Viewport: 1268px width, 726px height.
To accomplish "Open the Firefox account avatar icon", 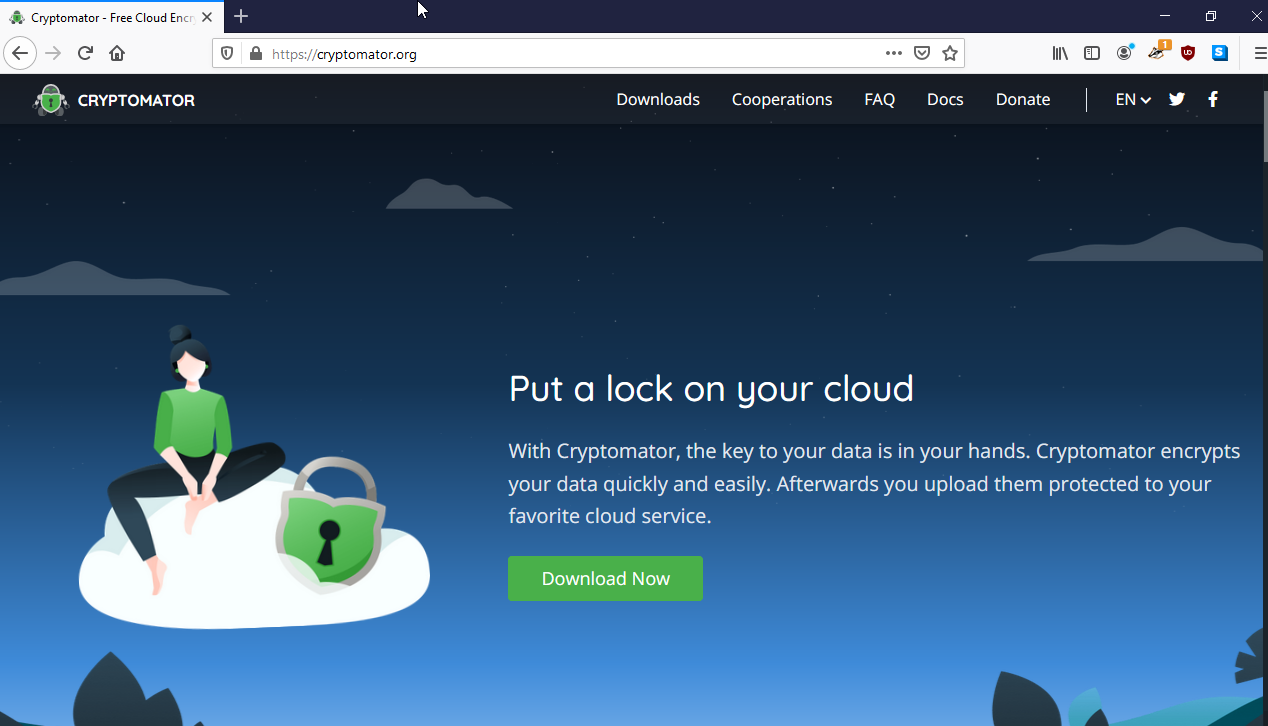I will (x=1125, y=53).
